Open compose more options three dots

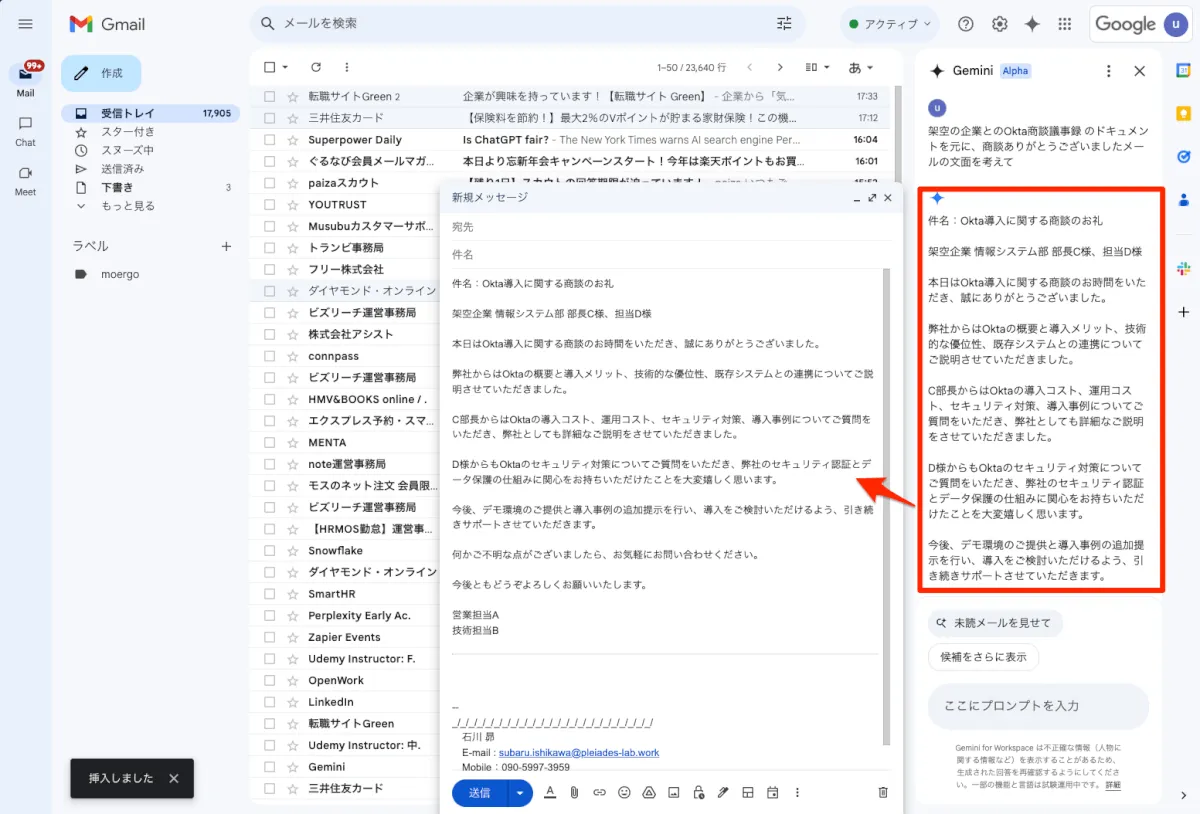coord(797,792)
